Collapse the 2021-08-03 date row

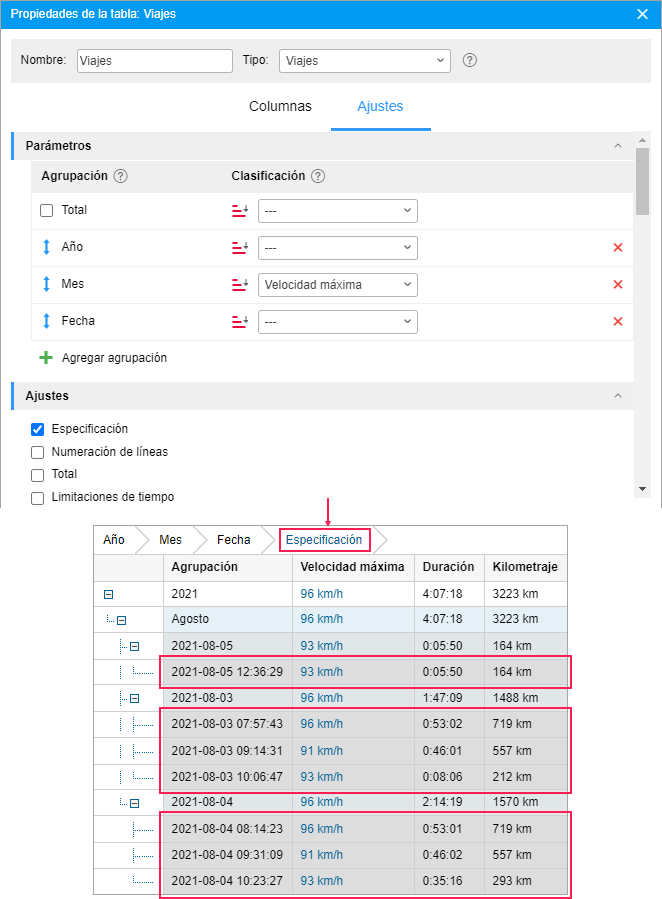coord(135,699)
